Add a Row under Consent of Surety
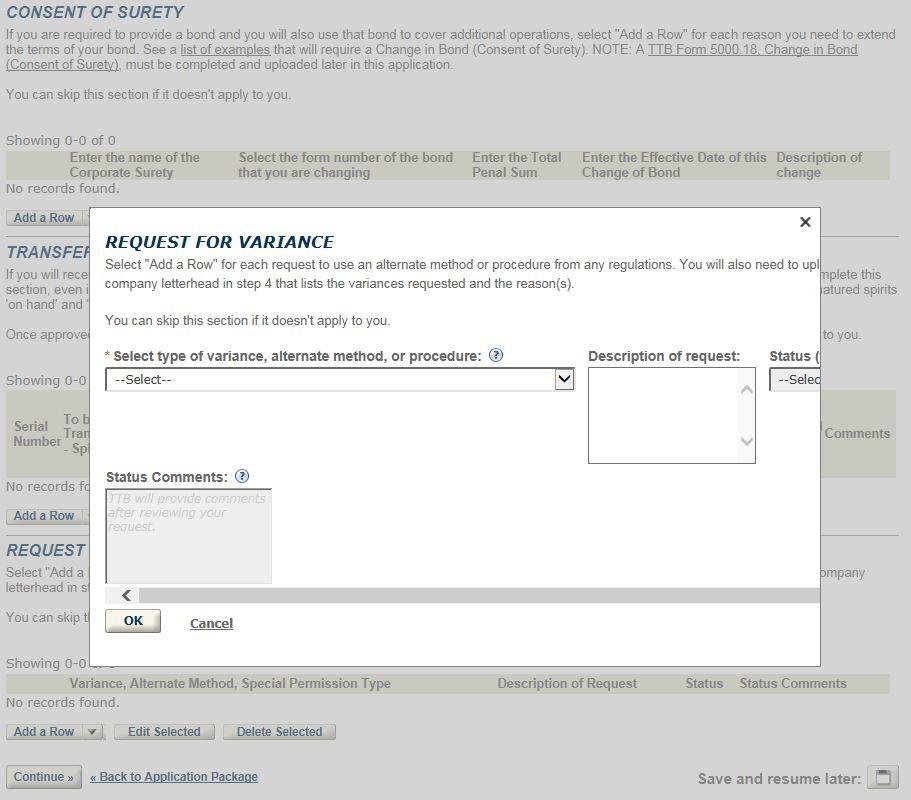Image resolution: width=911 pixels, height=800 pixels. pyautogui.click(x=43, y=218)
